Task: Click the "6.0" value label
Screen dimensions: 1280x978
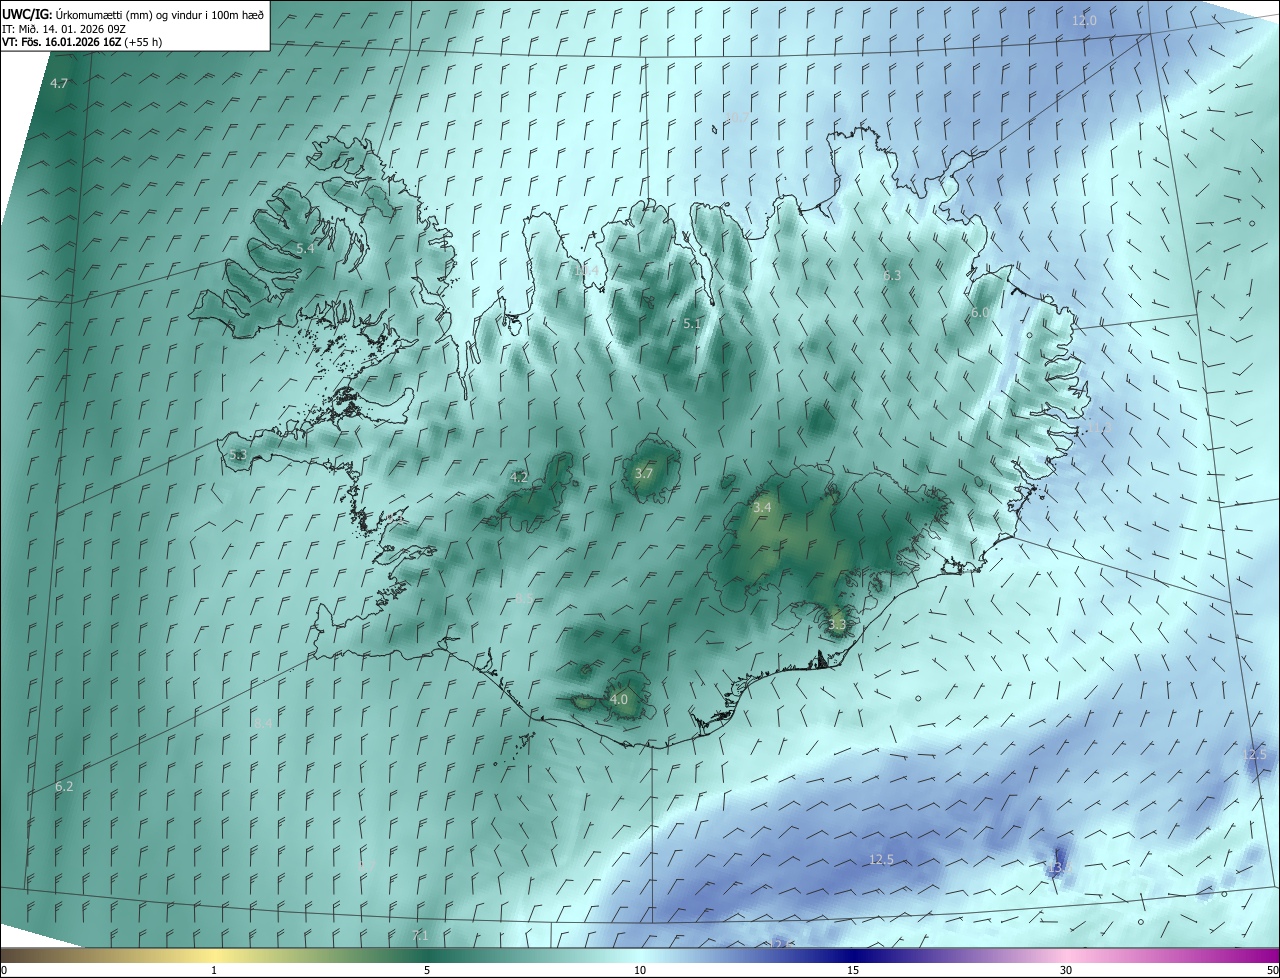Action: pos(980,313)
